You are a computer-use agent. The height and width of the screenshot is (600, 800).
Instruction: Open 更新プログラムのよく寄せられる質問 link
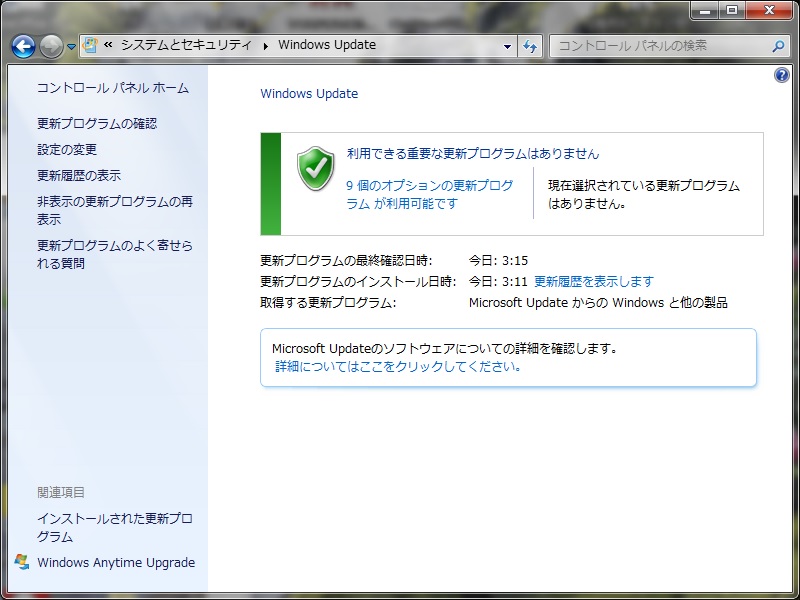click(115, 254)
